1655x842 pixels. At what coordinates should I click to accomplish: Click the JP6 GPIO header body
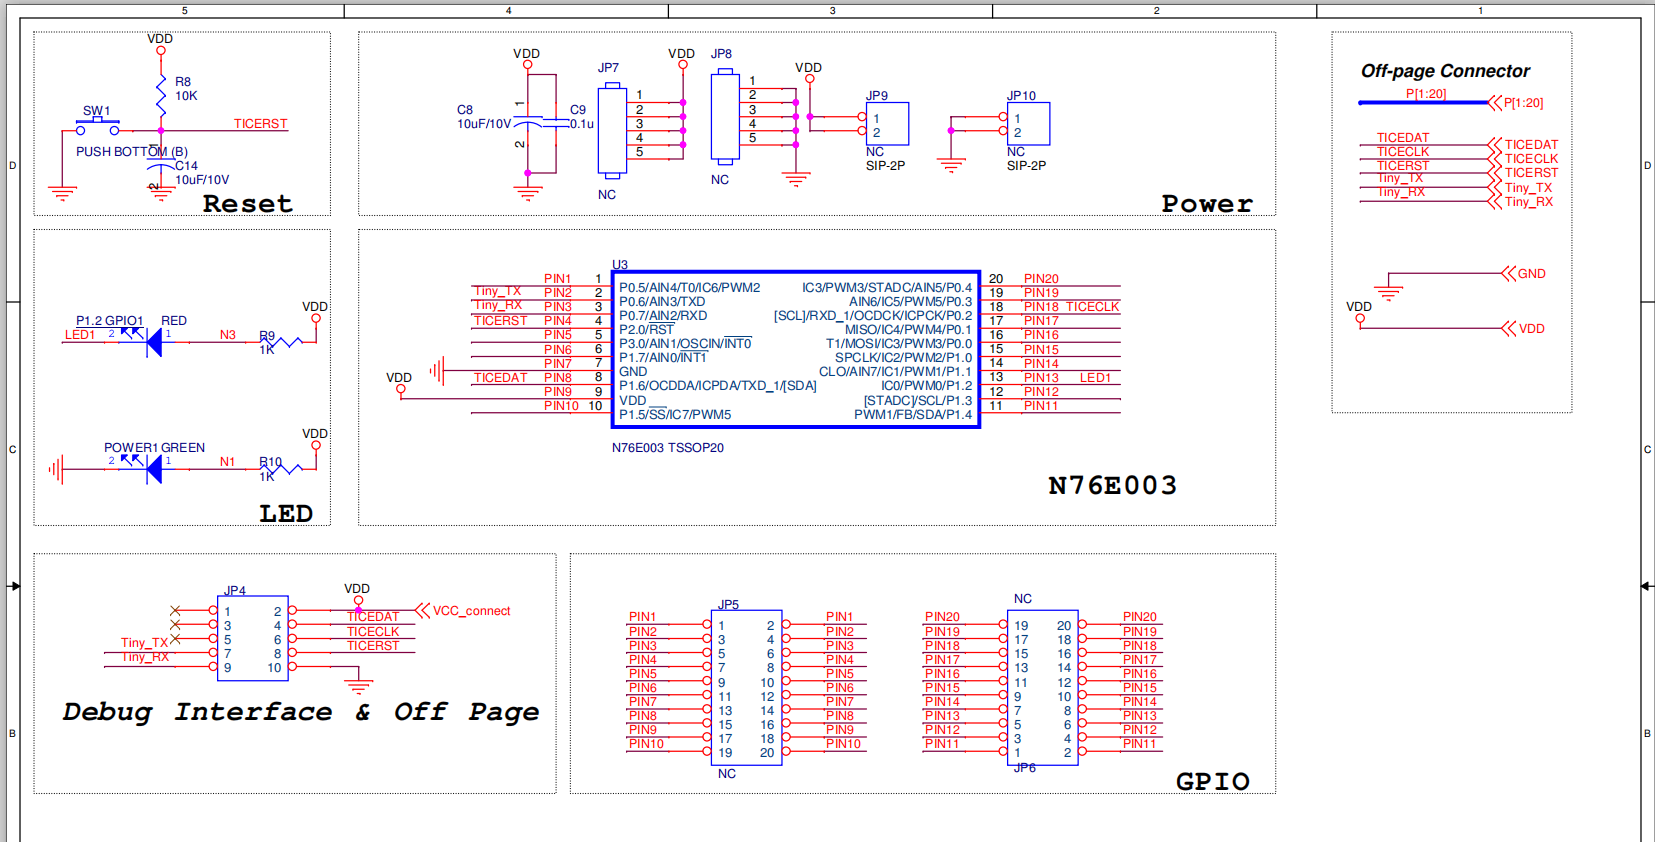pos(1043,688)
